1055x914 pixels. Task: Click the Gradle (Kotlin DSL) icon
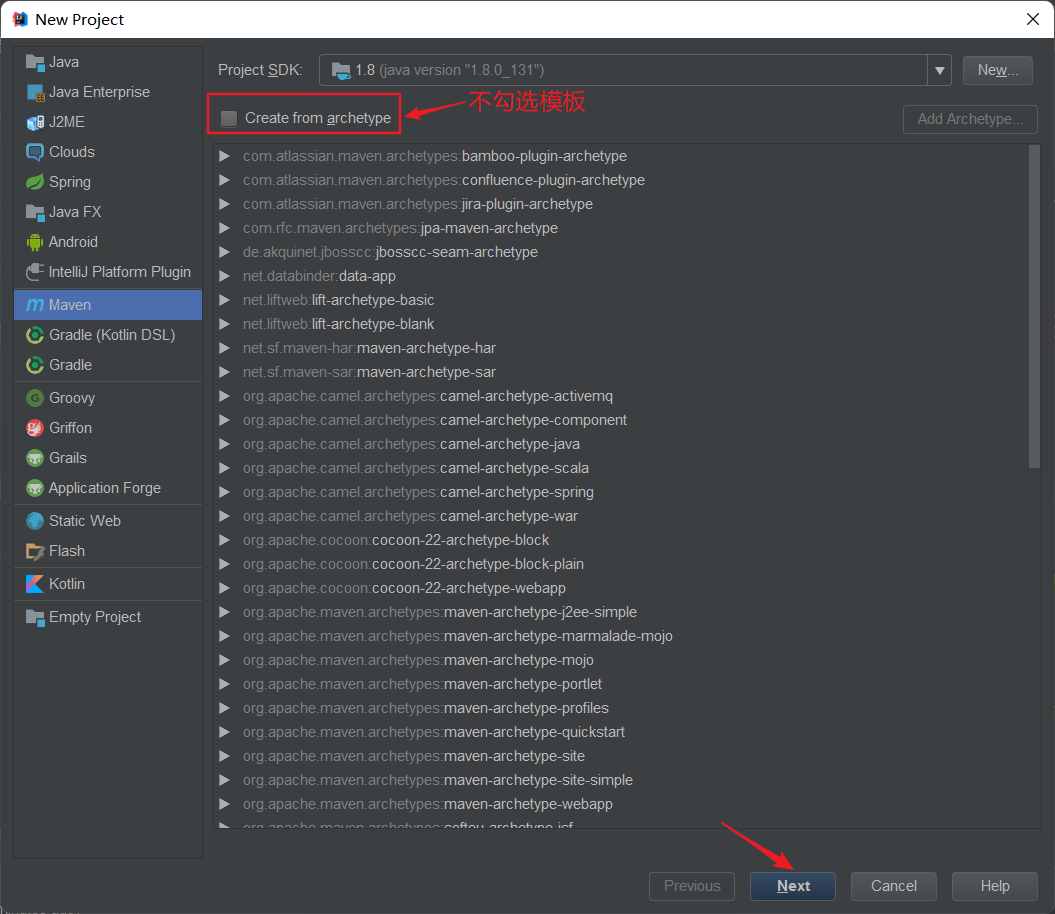[35, 335]
